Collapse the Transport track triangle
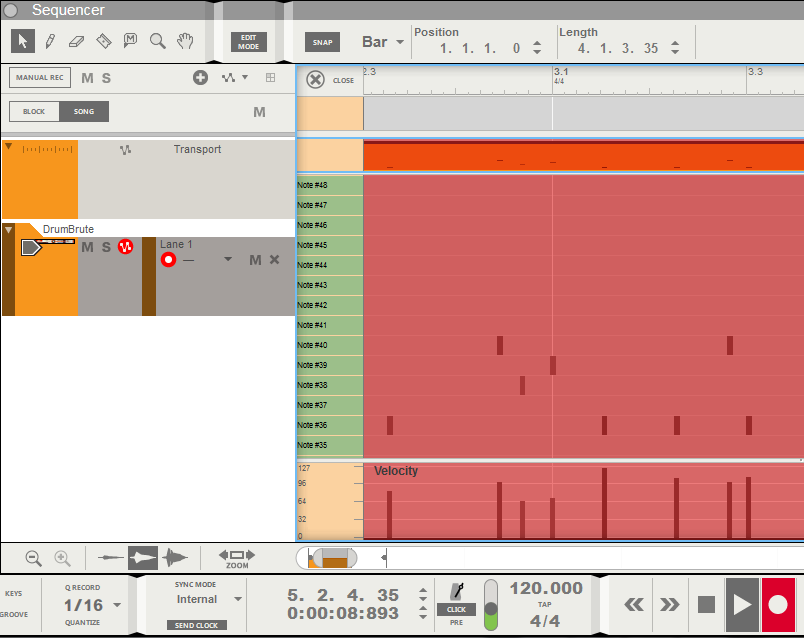Viewport: 804px width, 638px height. coord(9,147)
